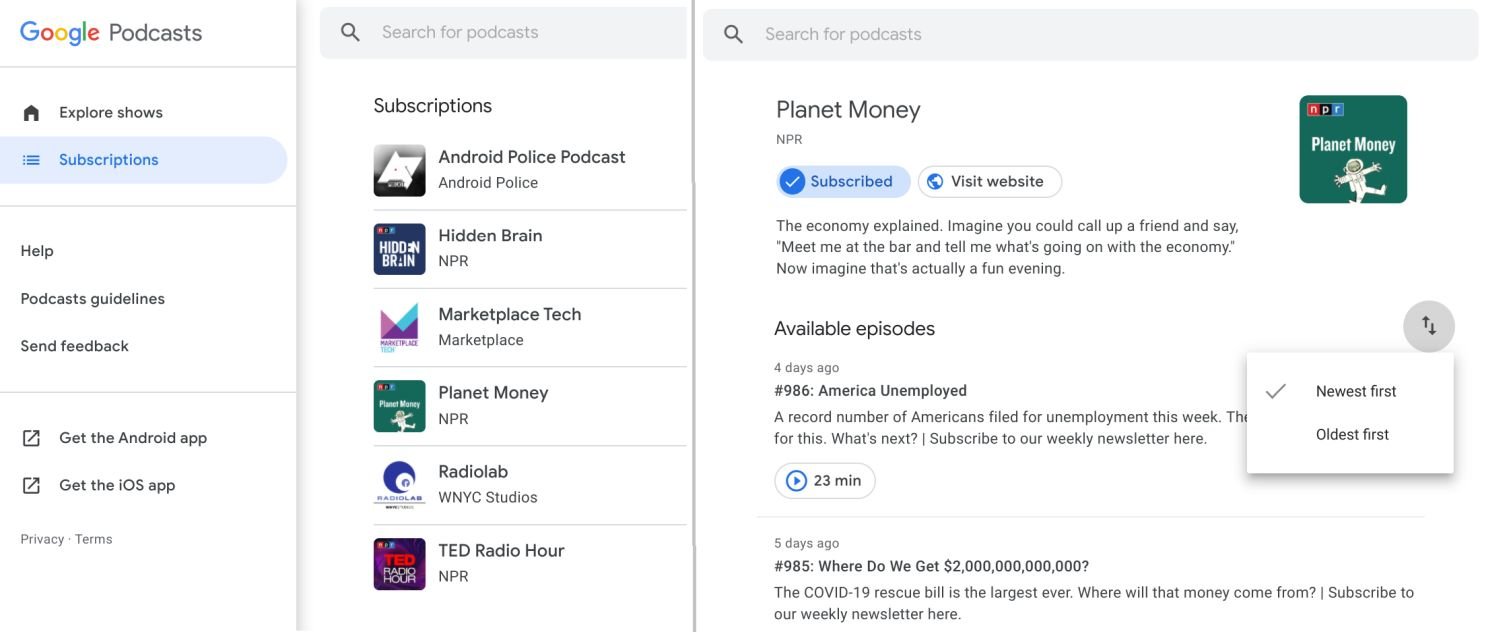Select Newest first sort option

click(1355, 392)
